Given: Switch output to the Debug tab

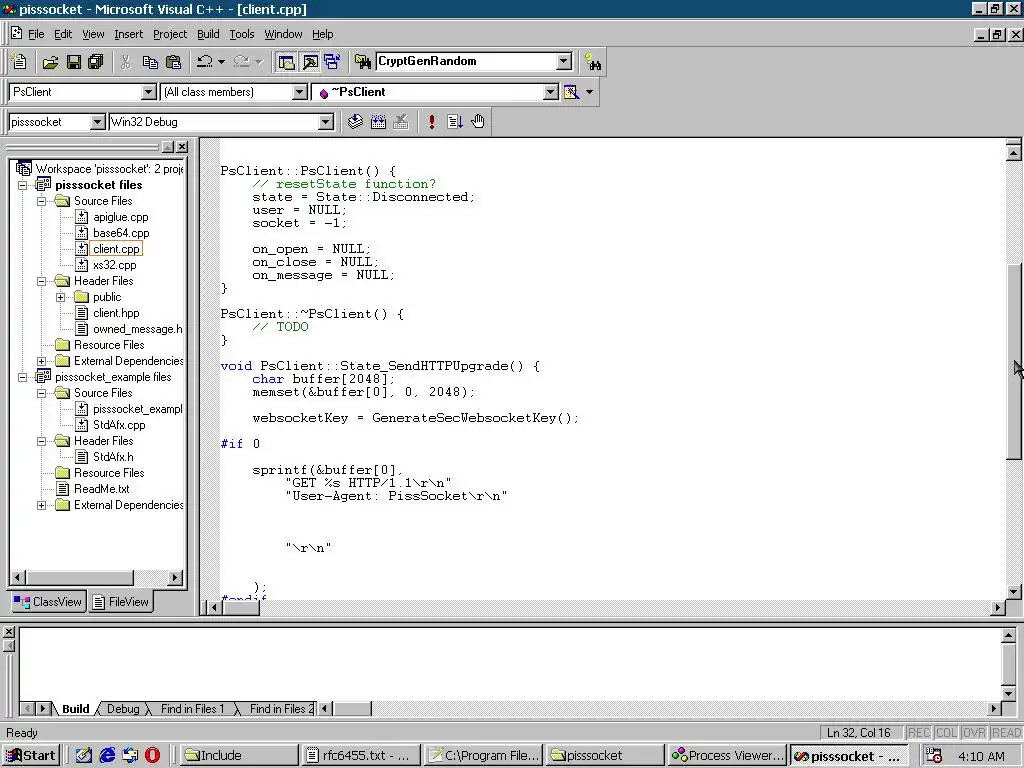Looking at the screenshot, I should tap(123, 709).
